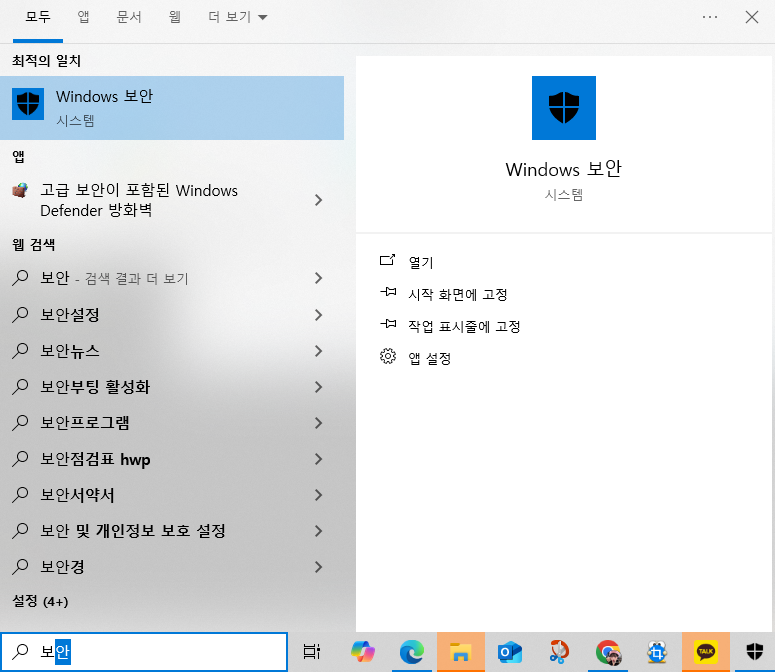Screen dimensions: 775x672
Task: Click the pin icon beside 작업 표시줄에 고정
Action: click(388, 324)
